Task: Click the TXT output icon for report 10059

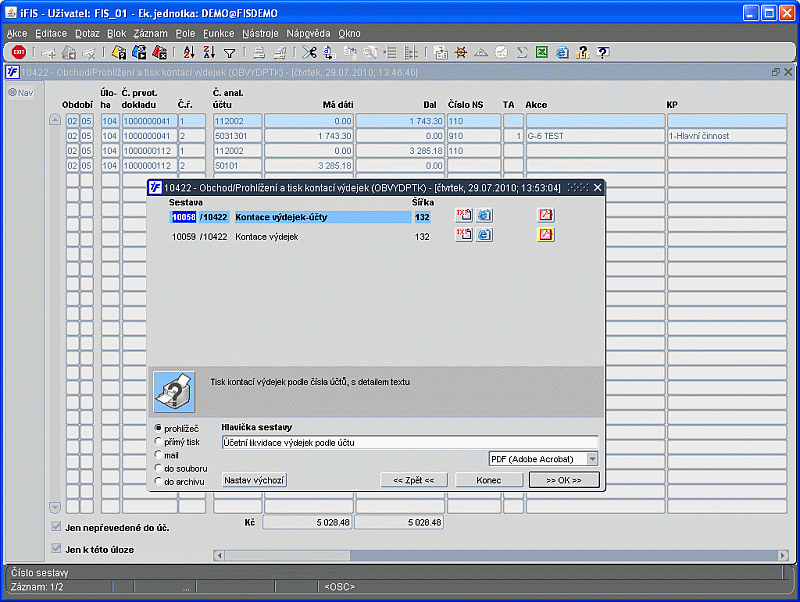Action: click(464, 236)
